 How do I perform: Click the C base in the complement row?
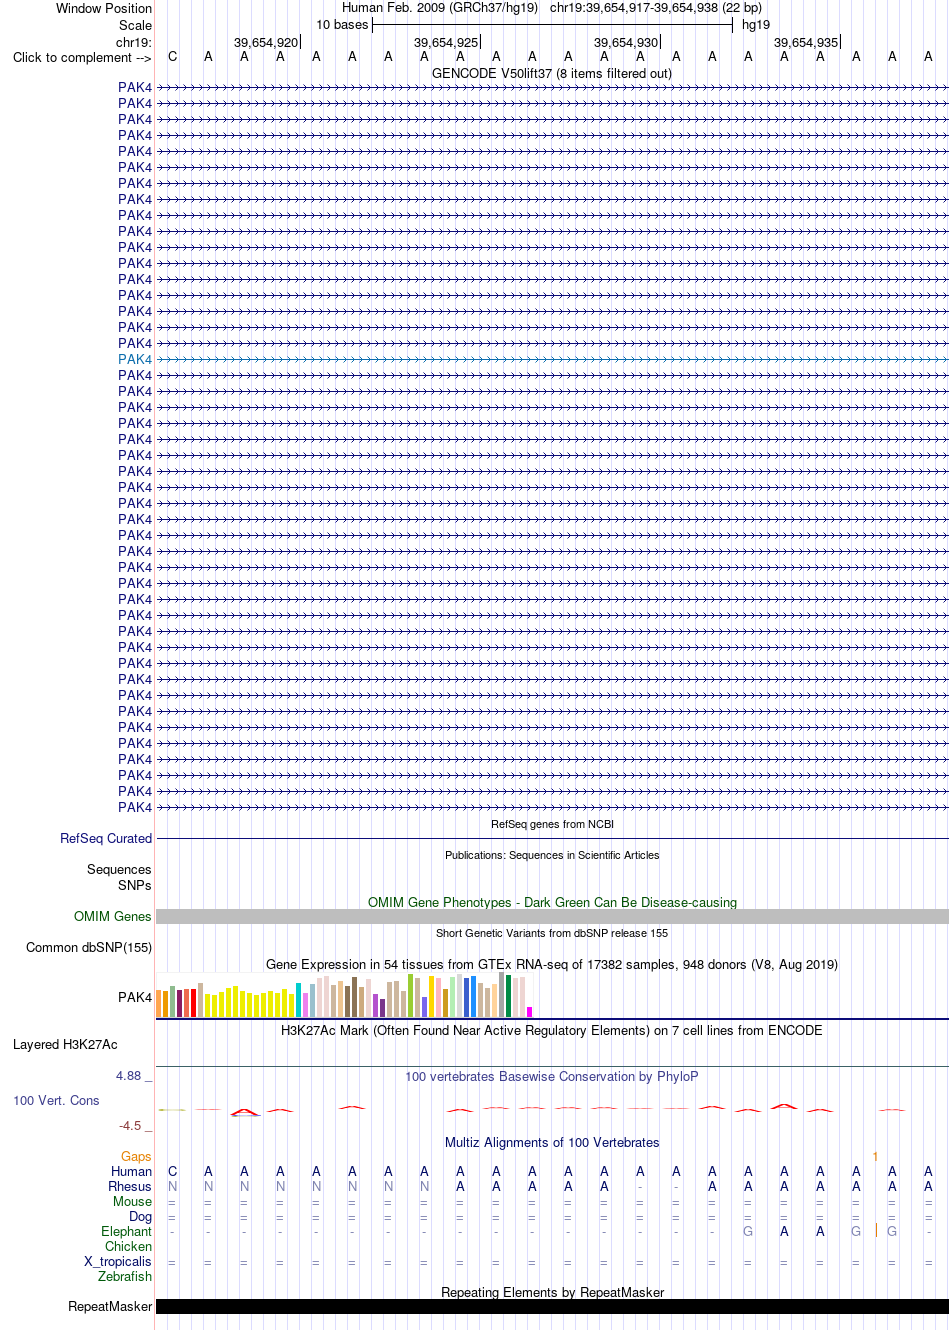point(172,56)
